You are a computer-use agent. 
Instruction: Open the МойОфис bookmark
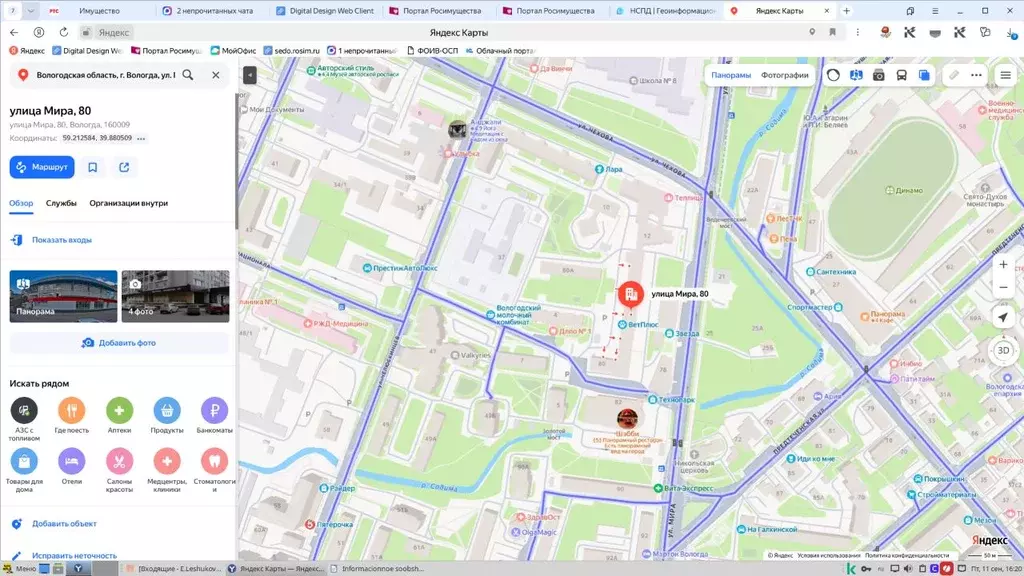pyautogui.click(x=233, y=50)
